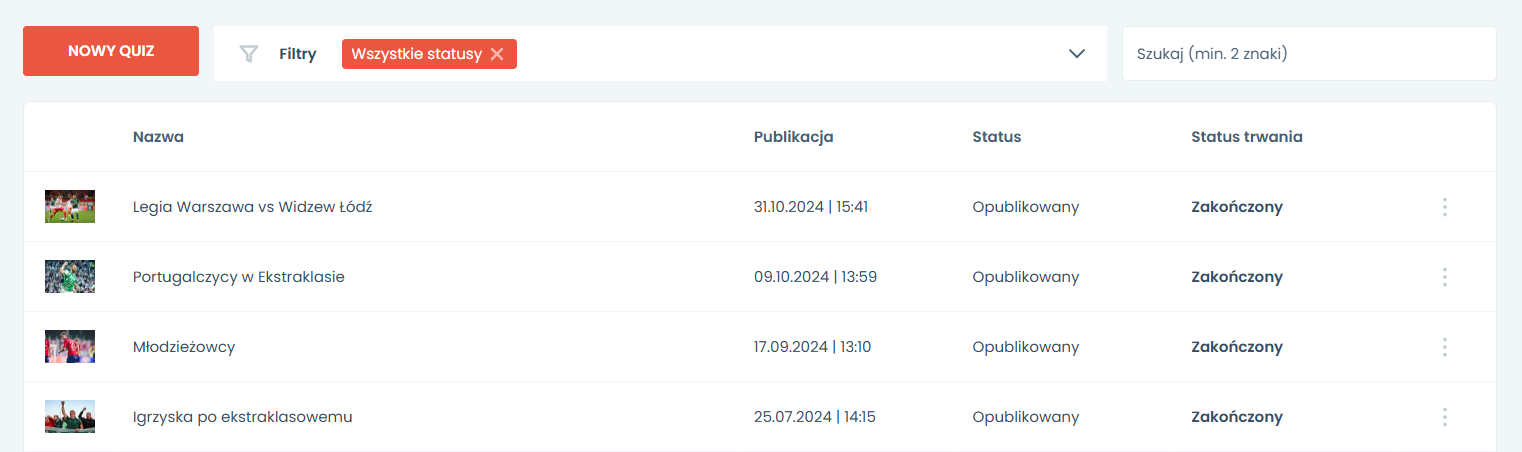
Task: Remove the Wszystkie statusy filter tag
Action: coord(497,54)
